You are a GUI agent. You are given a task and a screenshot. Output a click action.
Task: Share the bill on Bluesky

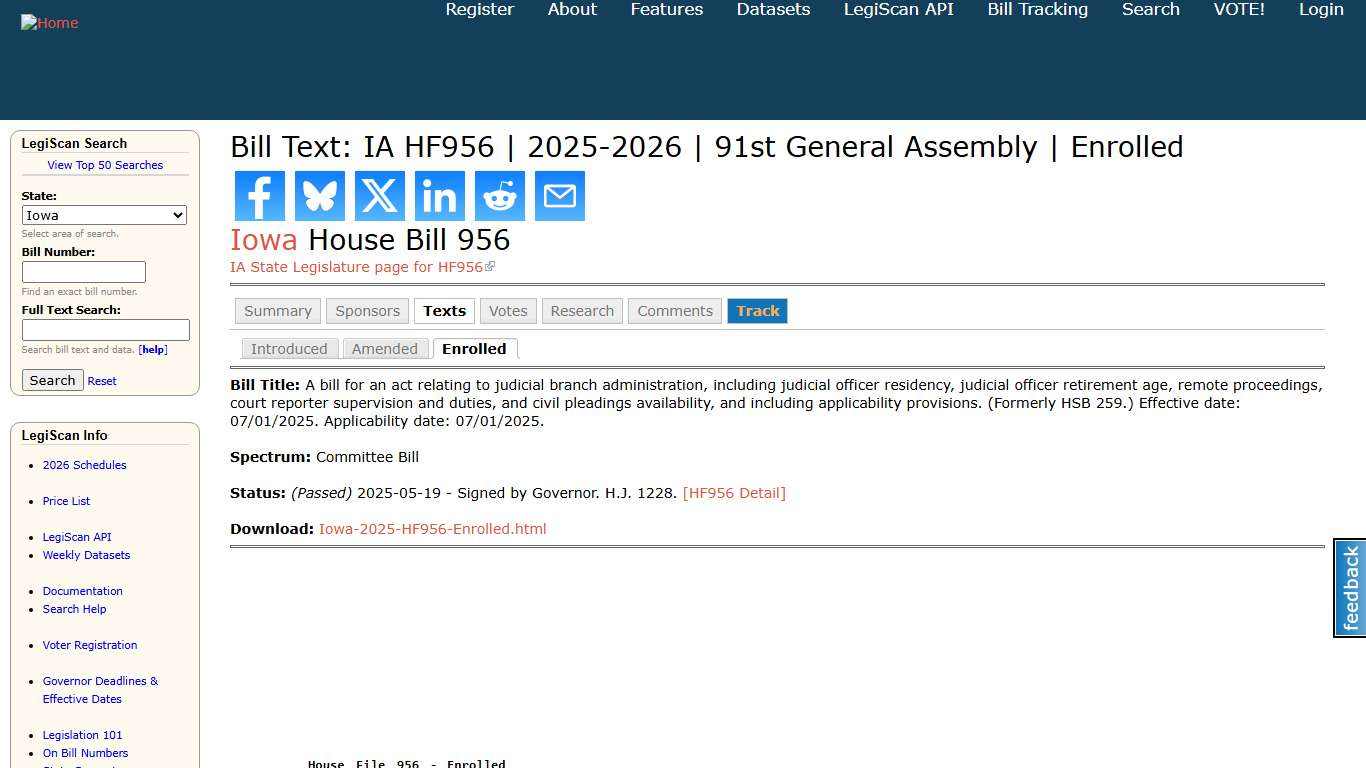click(319, 195)
